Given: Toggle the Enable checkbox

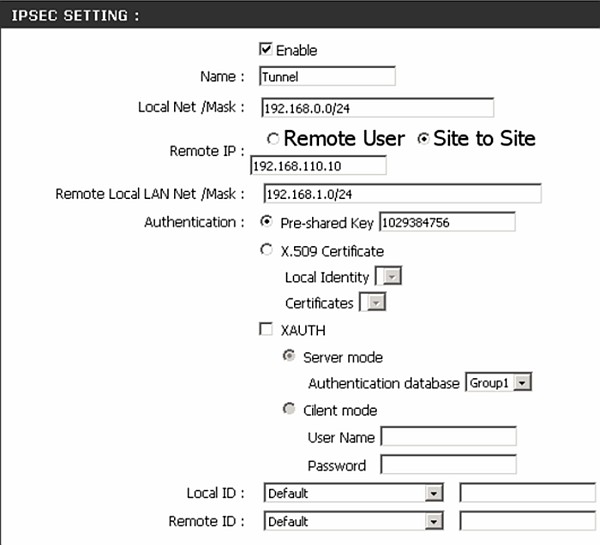Looking at the screenshot, I should pos(265,50).
